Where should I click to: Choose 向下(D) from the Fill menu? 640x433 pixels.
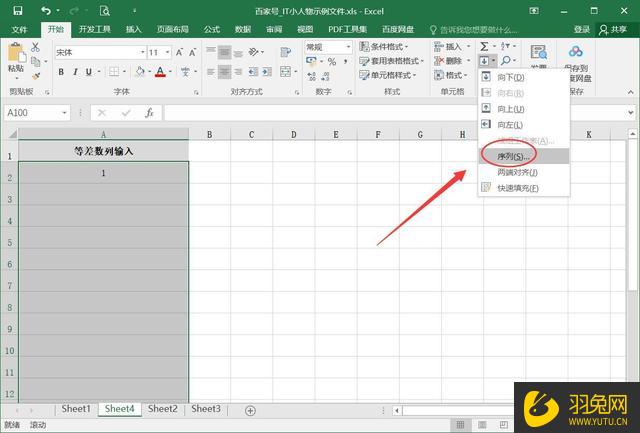(524, 77)
